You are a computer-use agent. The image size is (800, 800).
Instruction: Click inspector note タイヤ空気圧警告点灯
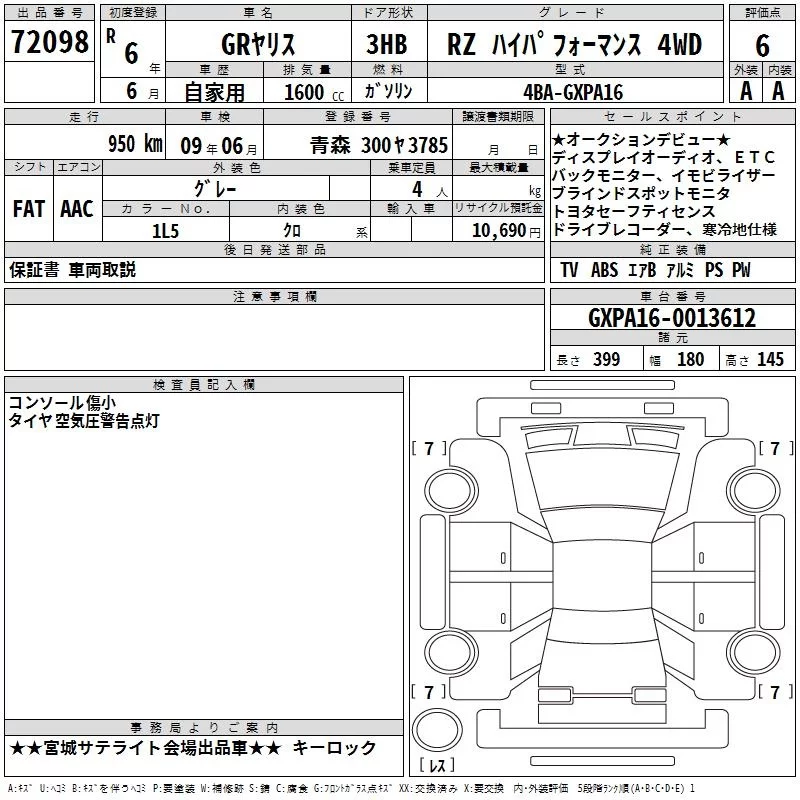pyautogui.click(x=84, y=420)
